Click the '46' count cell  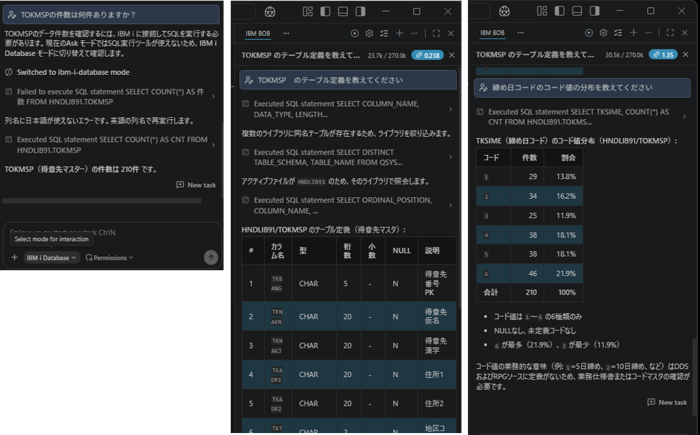pyautogui.click(x=528, y=273)
